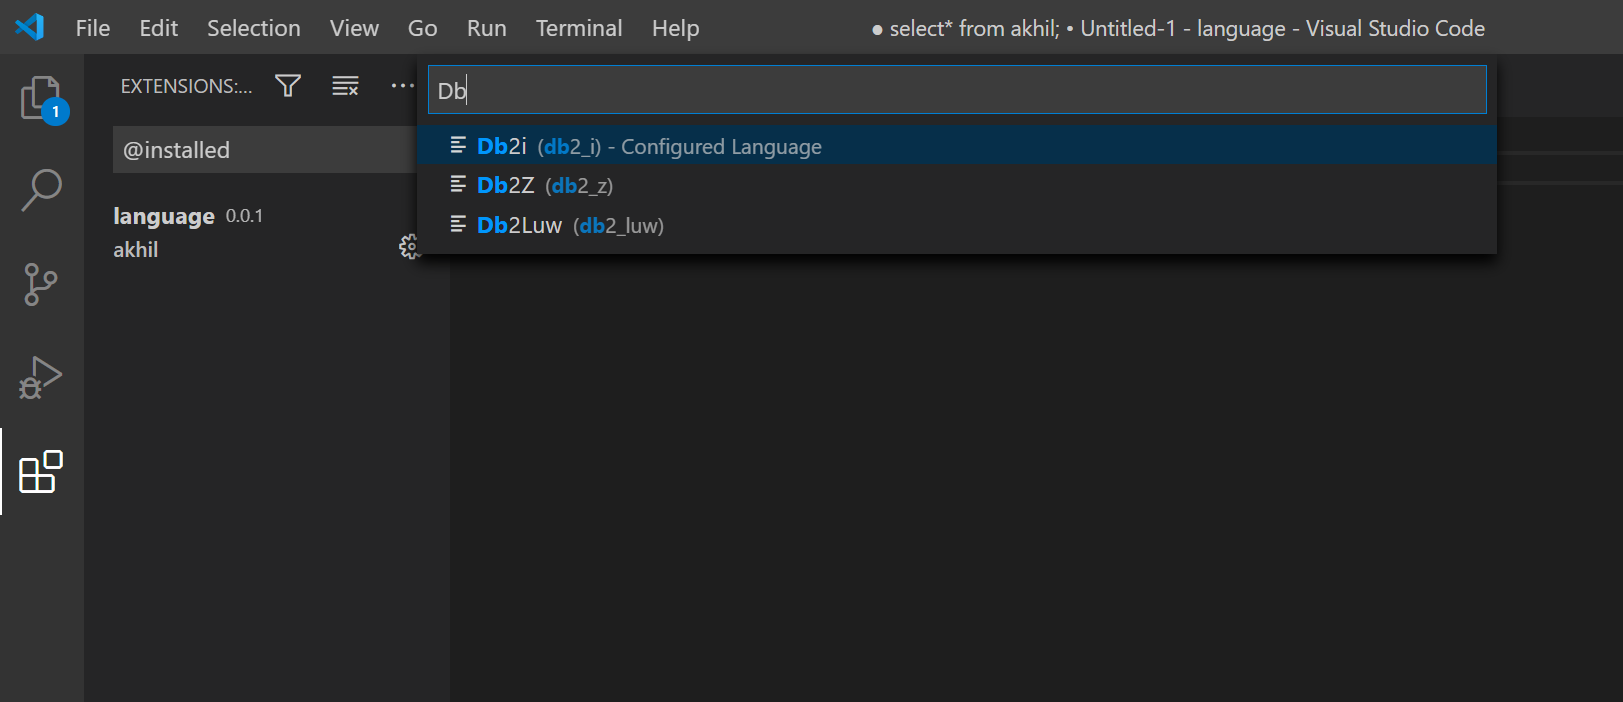The height and width of the screenshot is (702, 1623).
Task: Open the Search view icon
Action: [42, 190]
